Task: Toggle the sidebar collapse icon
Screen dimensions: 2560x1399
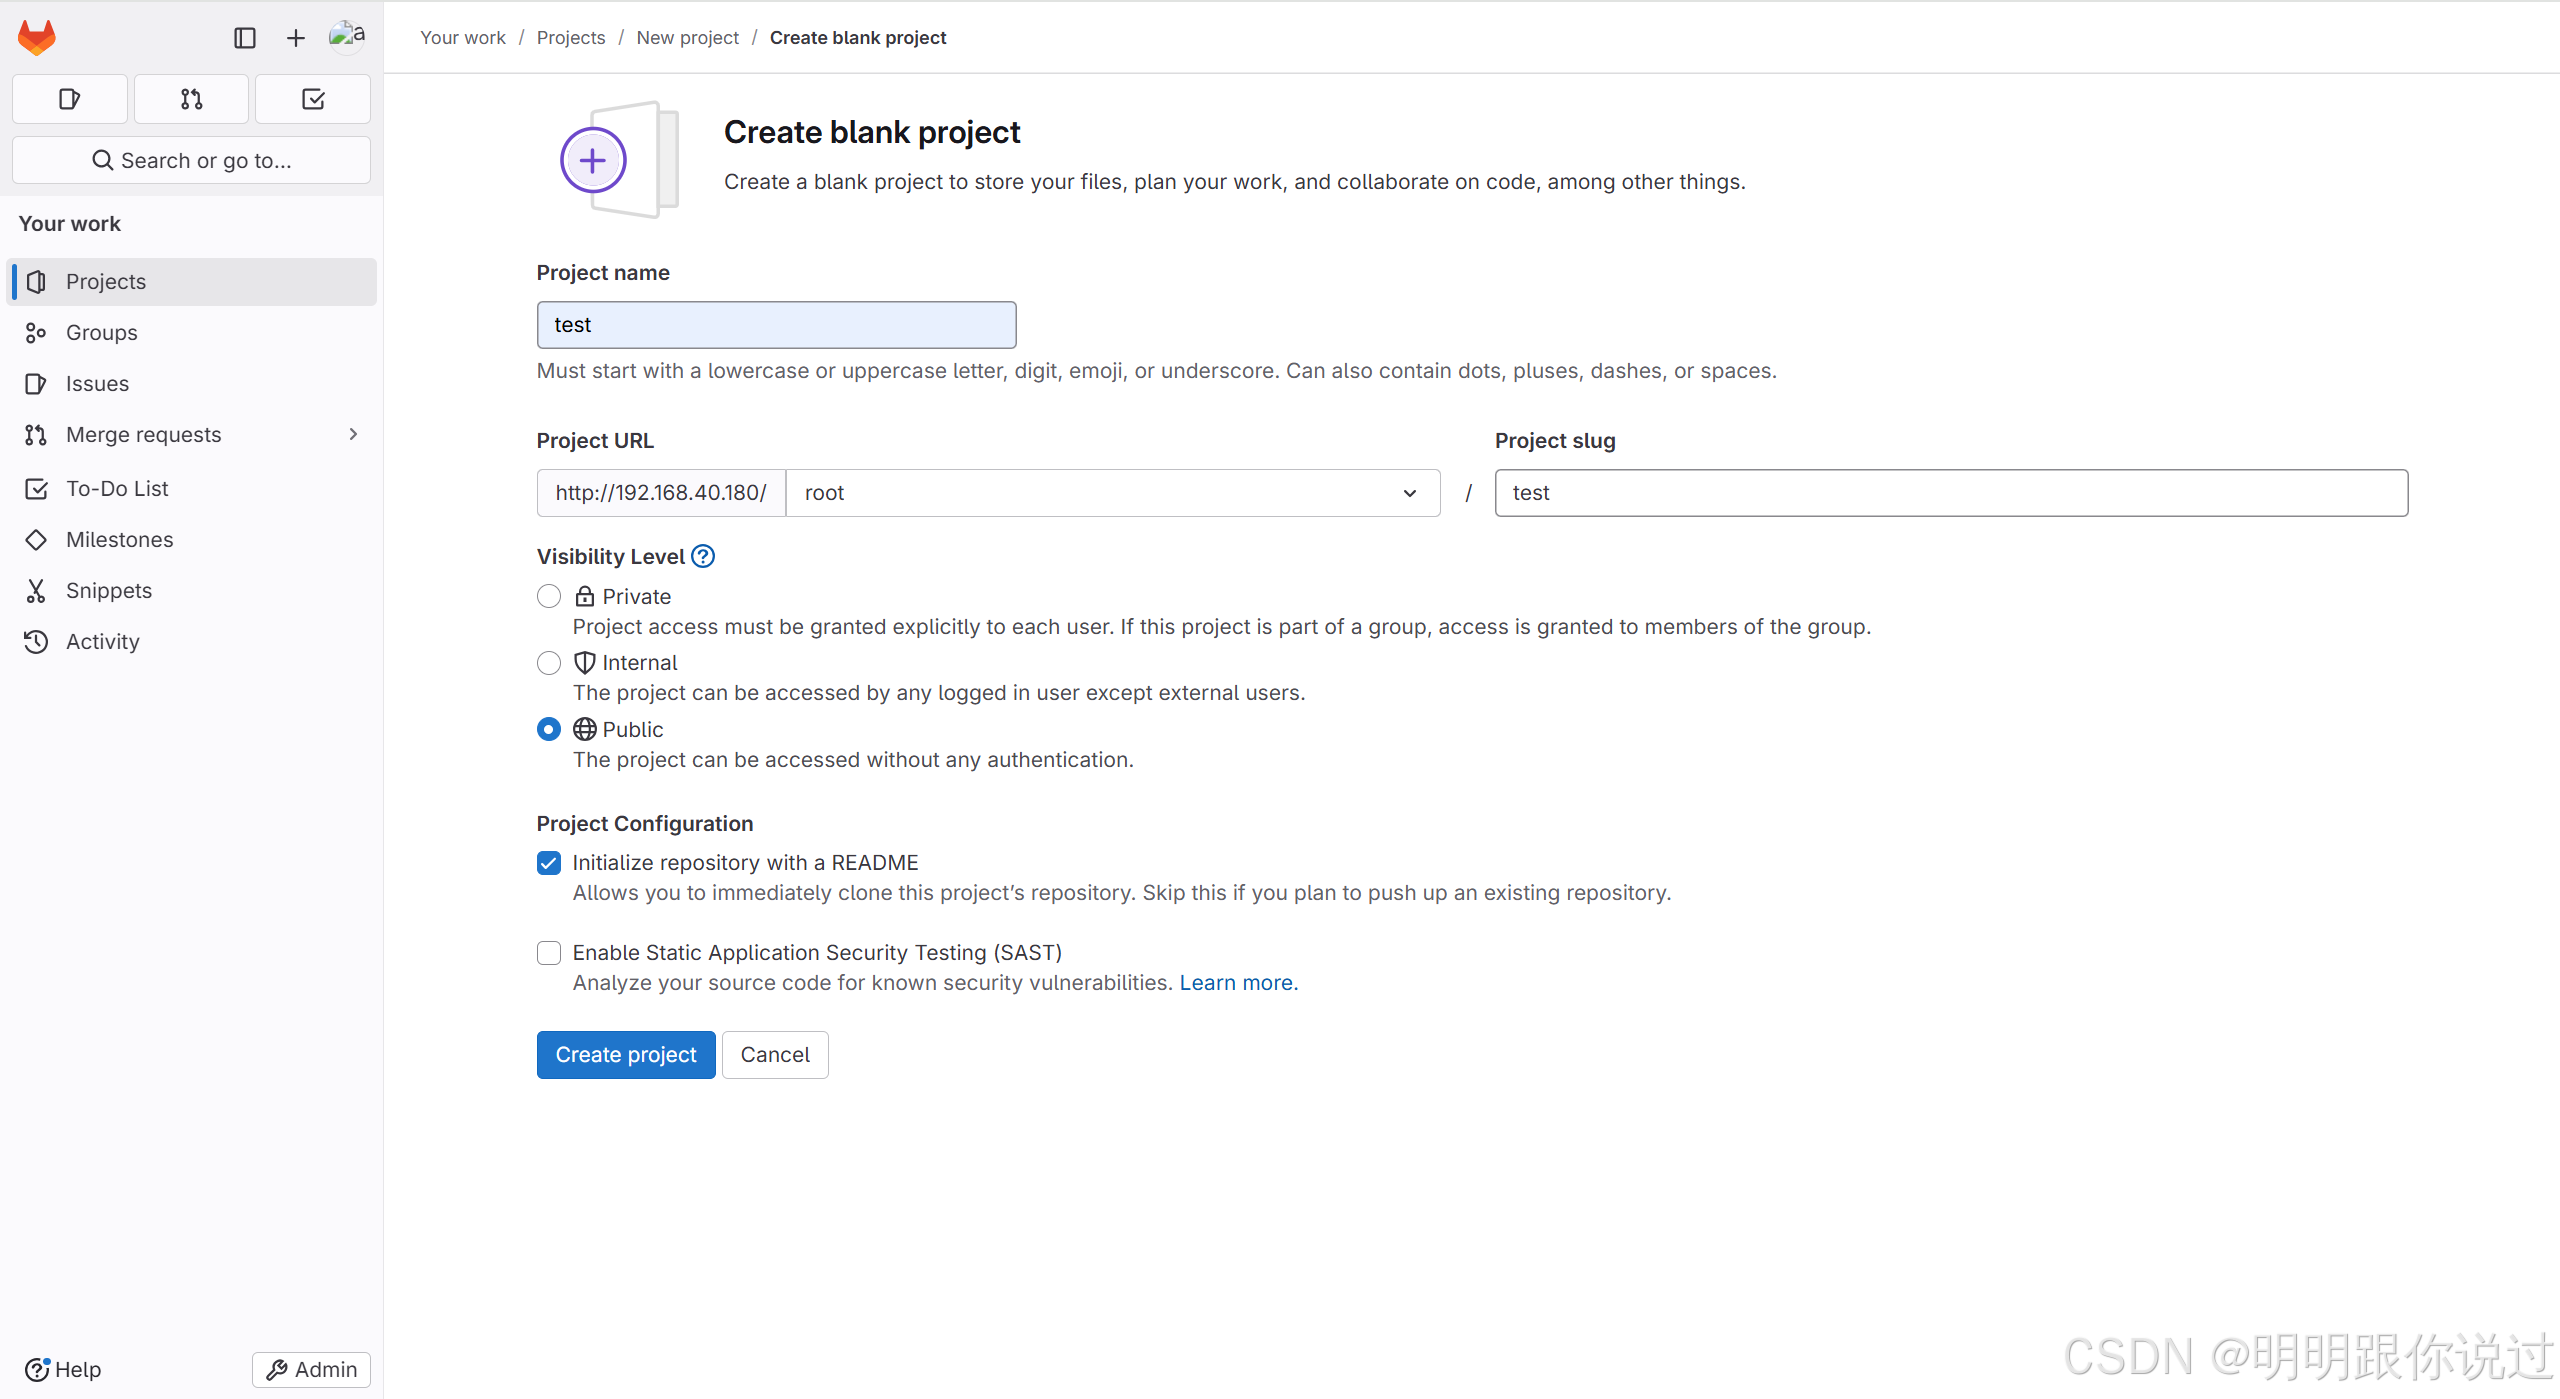Action: [x=245, y=38]
